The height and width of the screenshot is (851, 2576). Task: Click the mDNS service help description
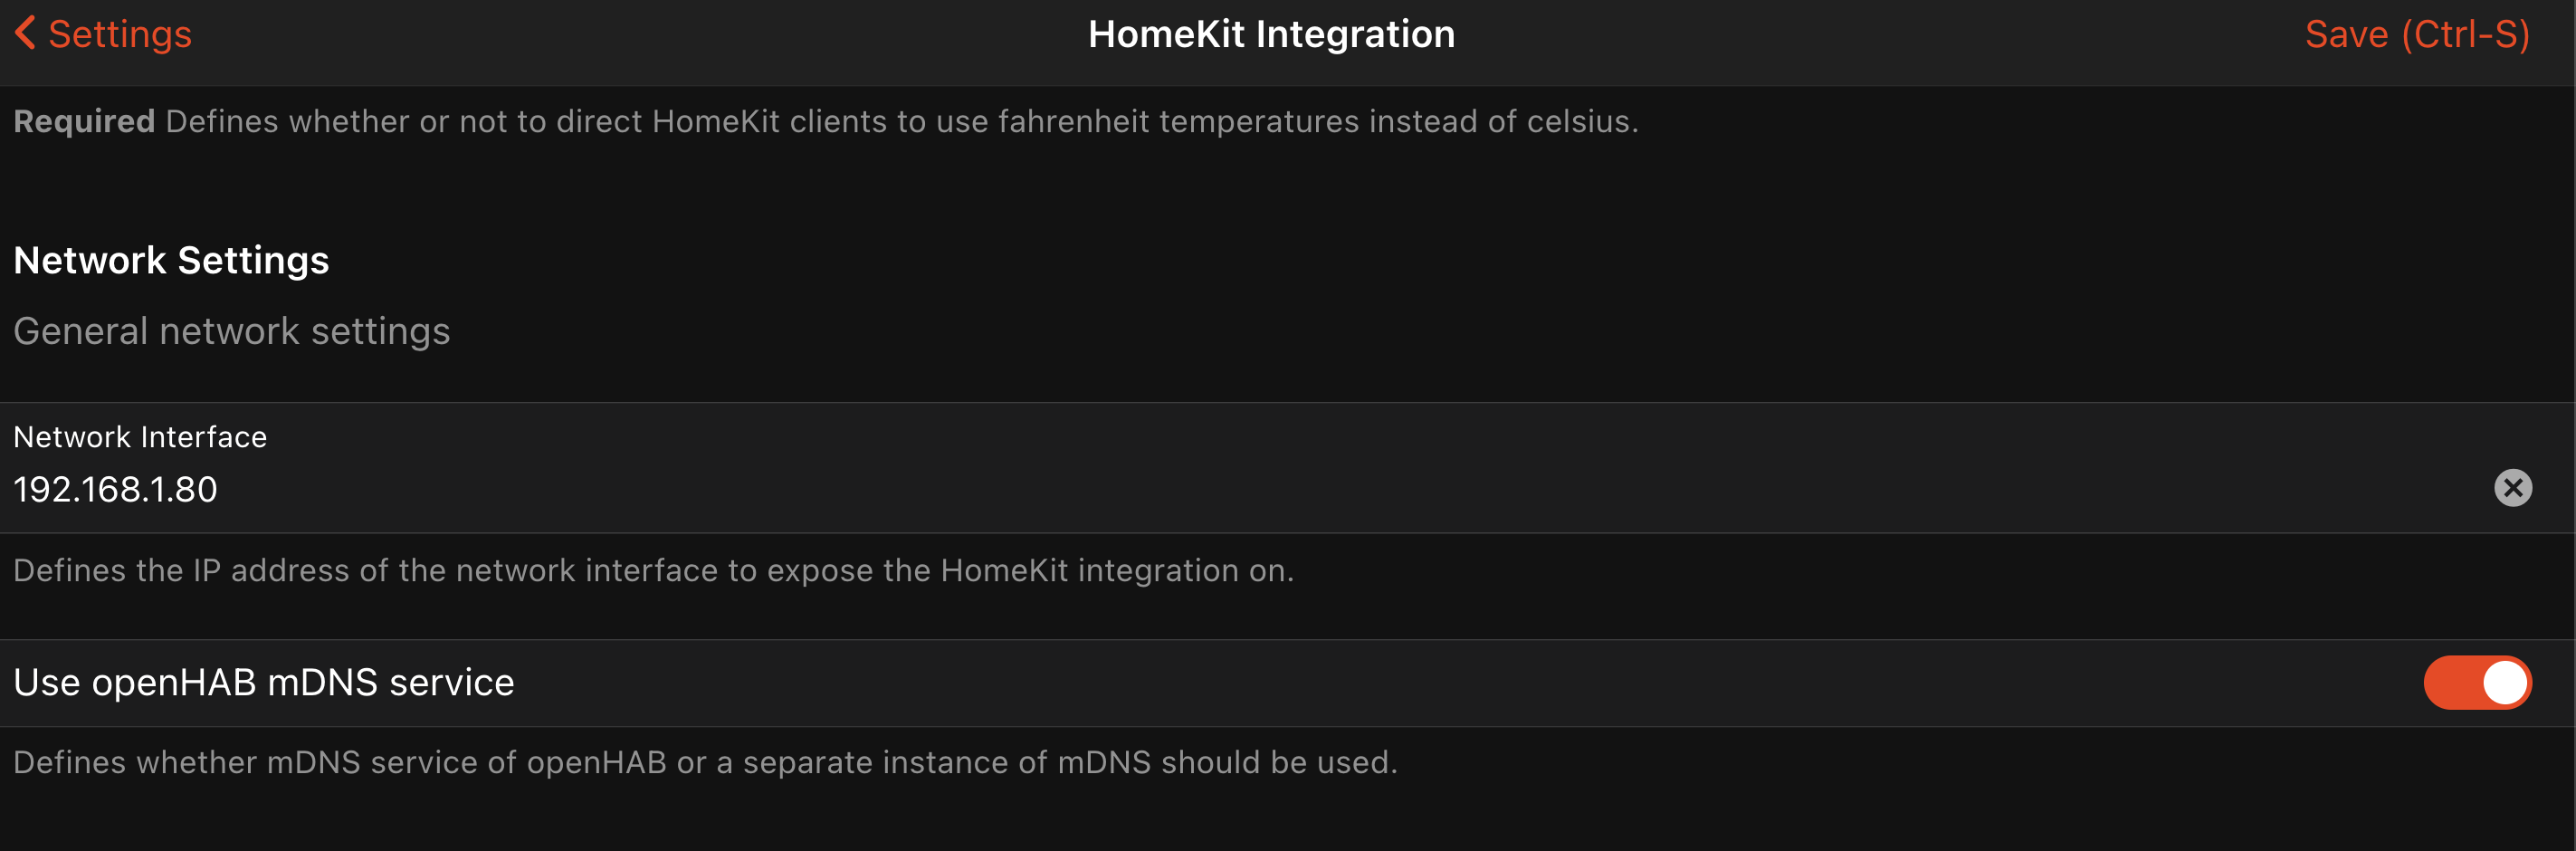click(x=705, y=762)
